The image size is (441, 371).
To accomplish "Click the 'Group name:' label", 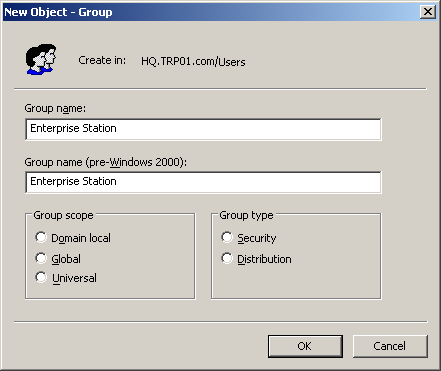I will 55,109.
